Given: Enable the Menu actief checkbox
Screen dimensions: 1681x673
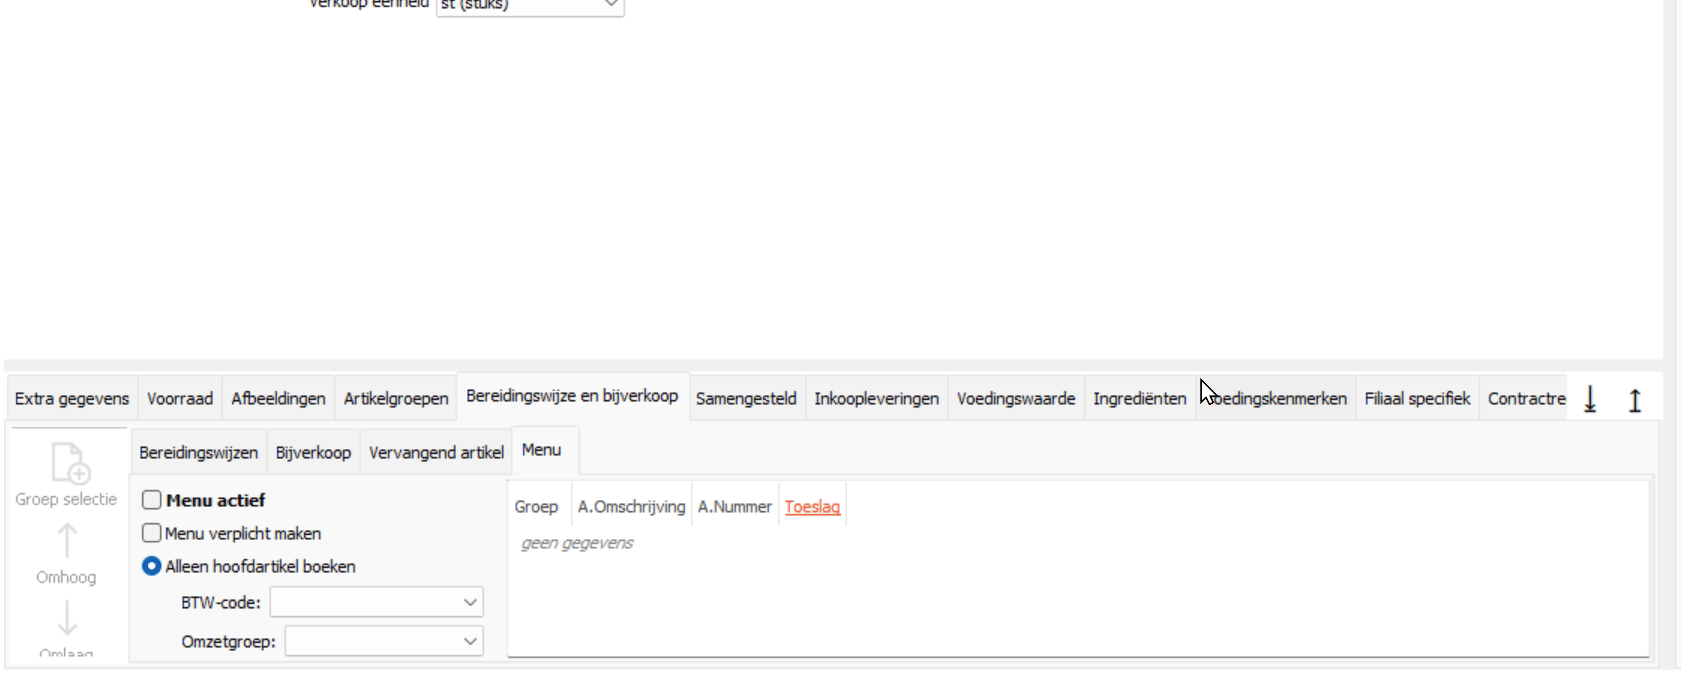Looking at the screenshot, I should click(152, 500).
